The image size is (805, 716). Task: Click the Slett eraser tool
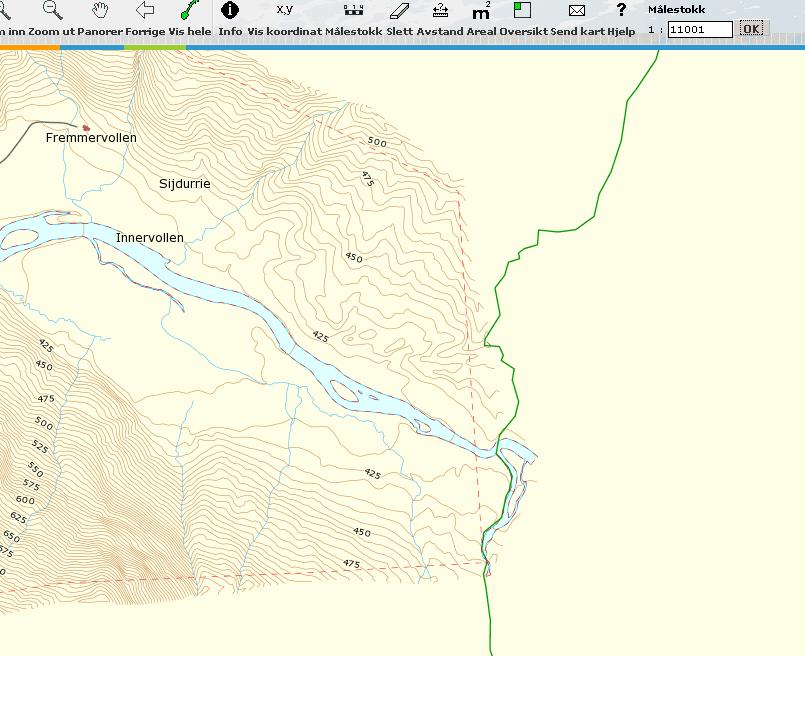tap(399, 11)
